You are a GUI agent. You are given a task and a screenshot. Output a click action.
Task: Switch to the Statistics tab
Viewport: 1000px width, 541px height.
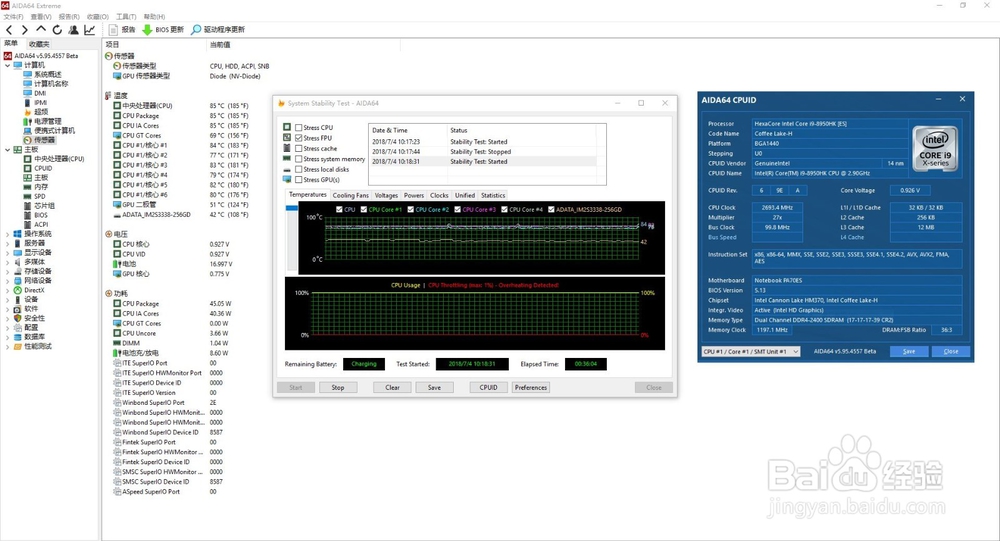(493, 195)
